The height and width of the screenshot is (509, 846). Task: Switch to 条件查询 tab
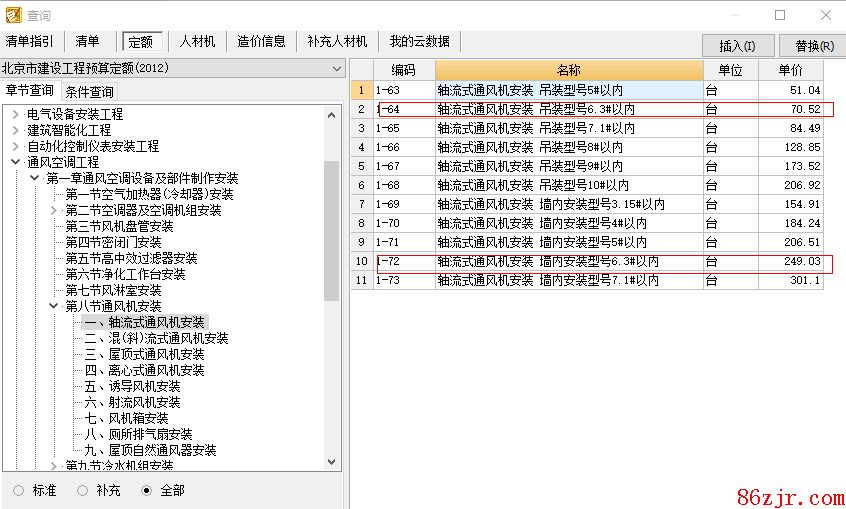(x=89, y=92)
